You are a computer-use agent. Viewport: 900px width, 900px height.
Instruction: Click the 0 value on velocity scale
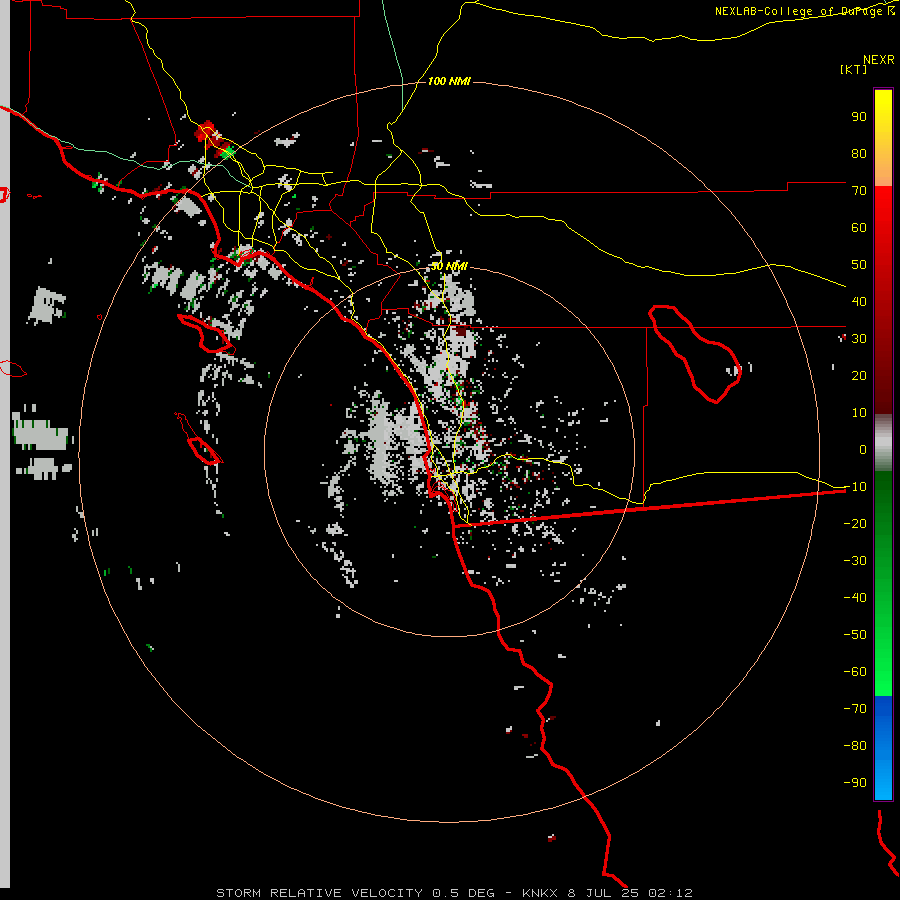[863, 449]
